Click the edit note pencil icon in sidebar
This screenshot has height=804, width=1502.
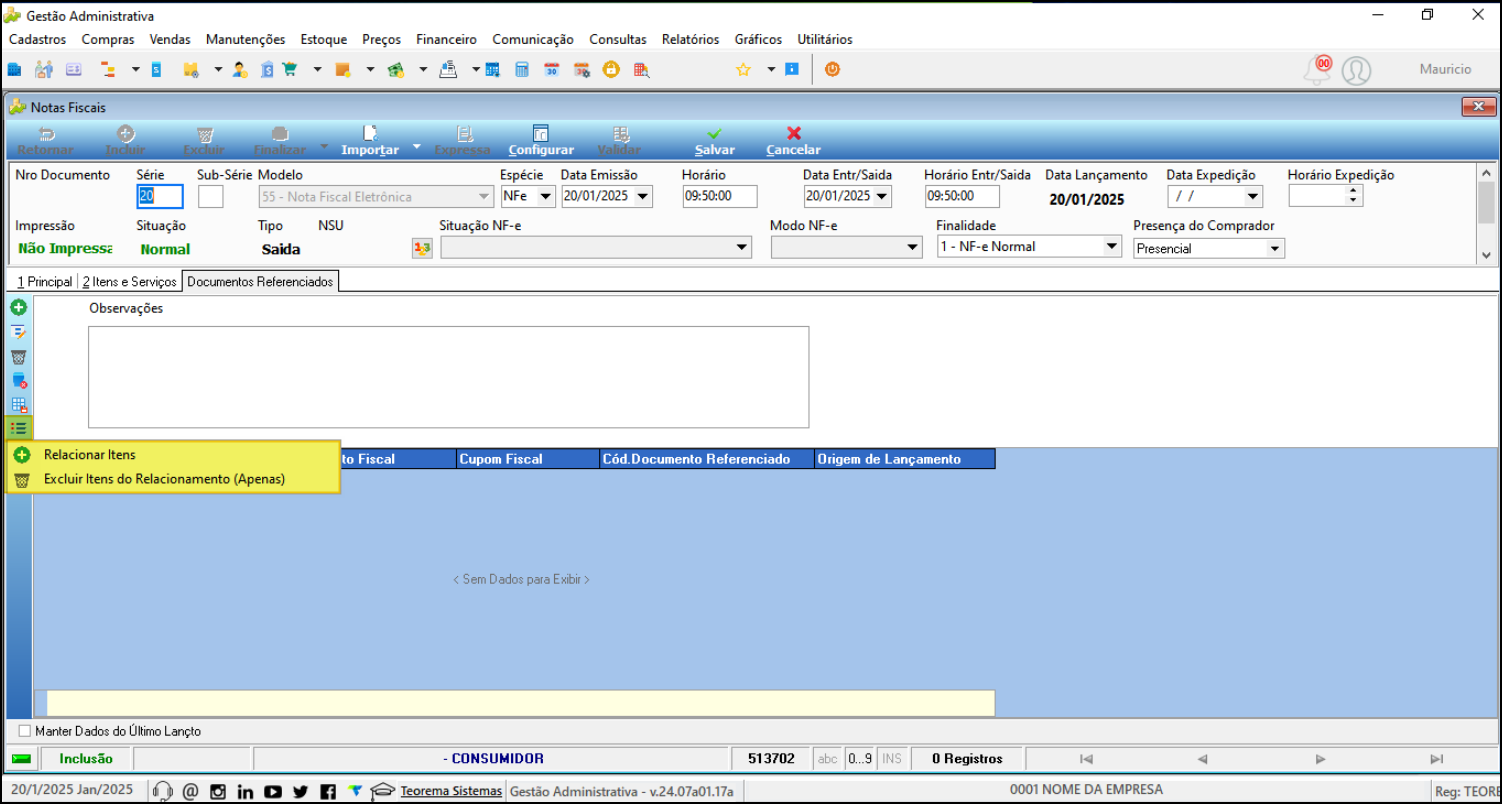point(18,332)
